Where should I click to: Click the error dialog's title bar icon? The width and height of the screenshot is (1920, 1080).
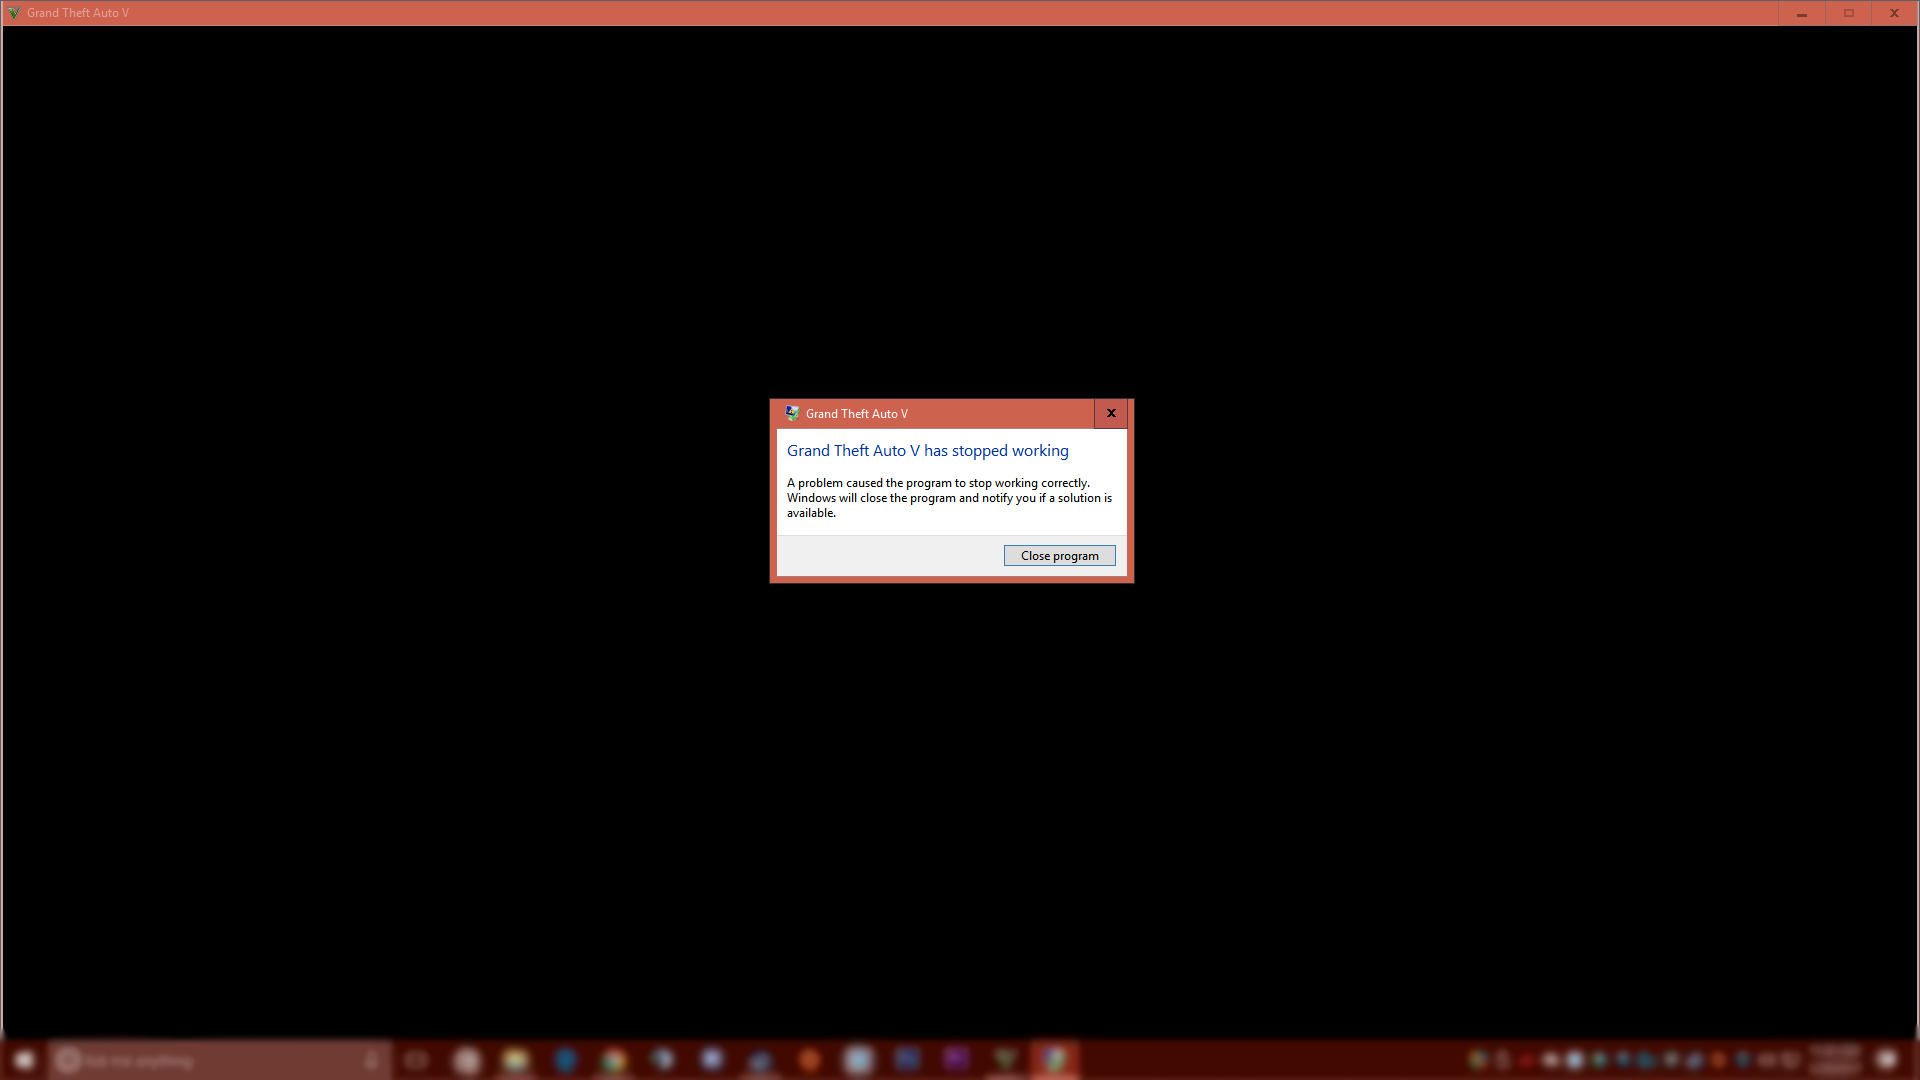coord(792,413)
